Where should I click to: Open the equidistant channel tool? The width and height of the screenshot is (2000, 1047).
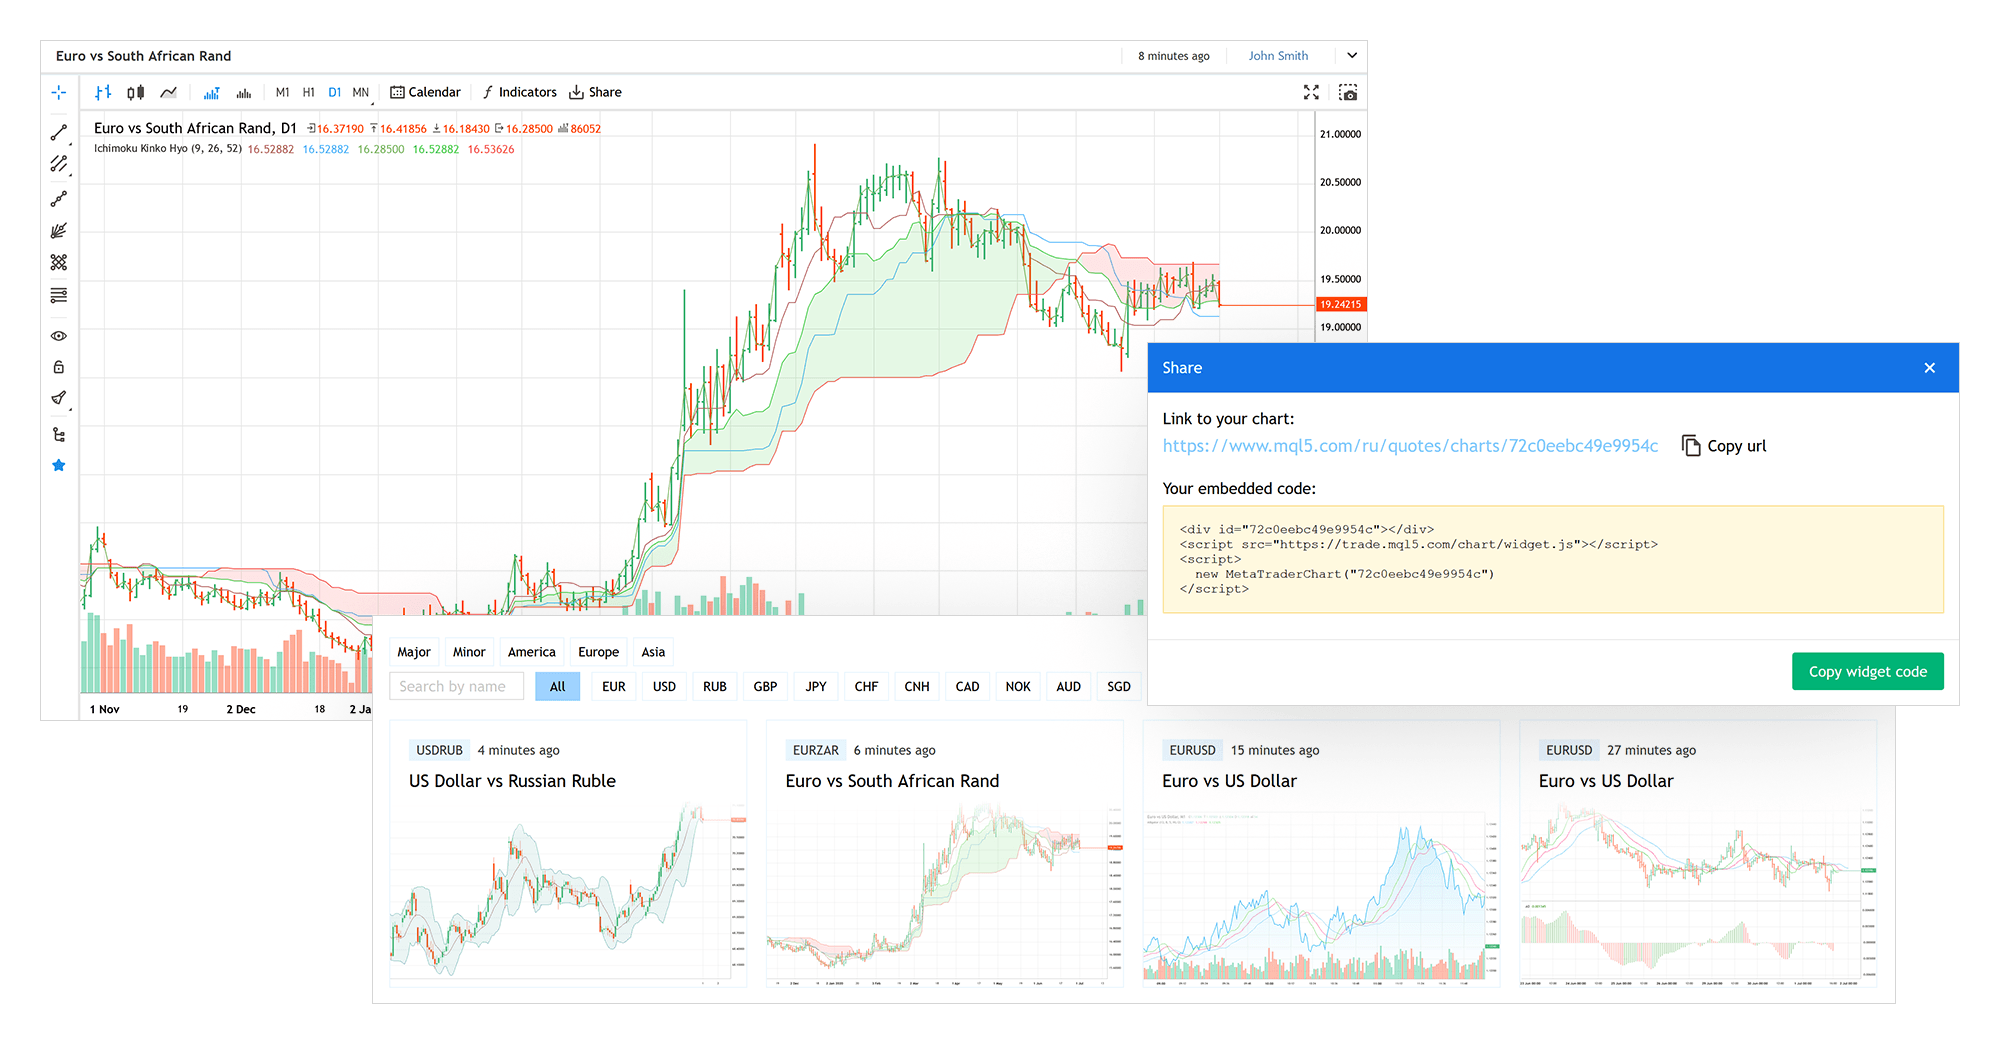pos(59,164)
